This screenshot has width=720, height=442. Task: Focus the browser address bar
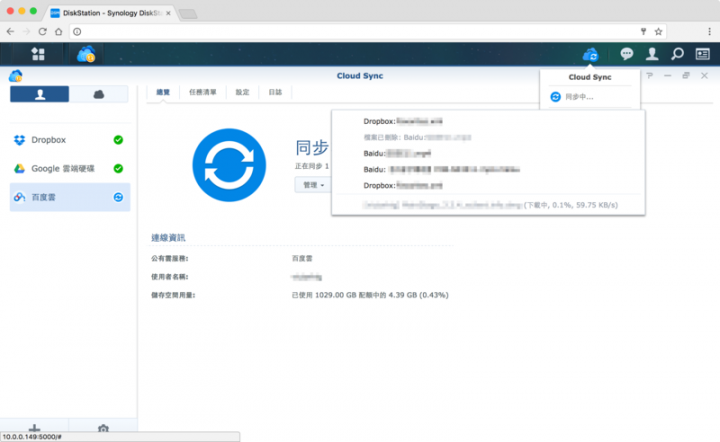(x=358, y=32)
